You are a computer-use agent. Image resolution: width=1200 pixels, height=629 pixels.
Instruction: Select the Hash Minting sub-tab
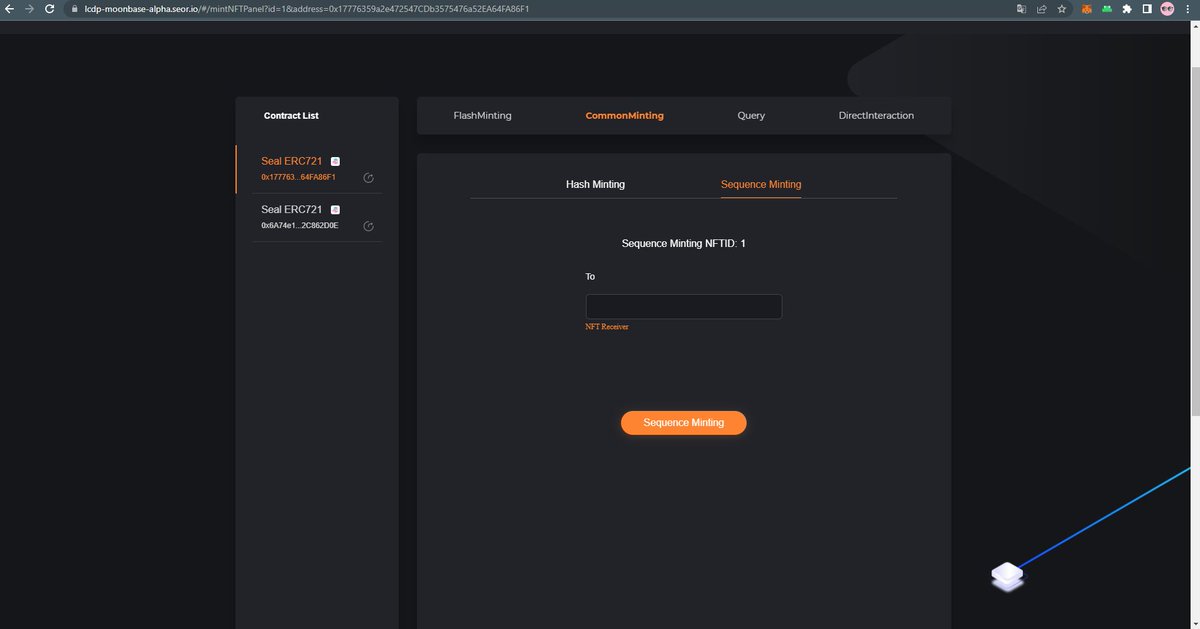click(595, 184)
